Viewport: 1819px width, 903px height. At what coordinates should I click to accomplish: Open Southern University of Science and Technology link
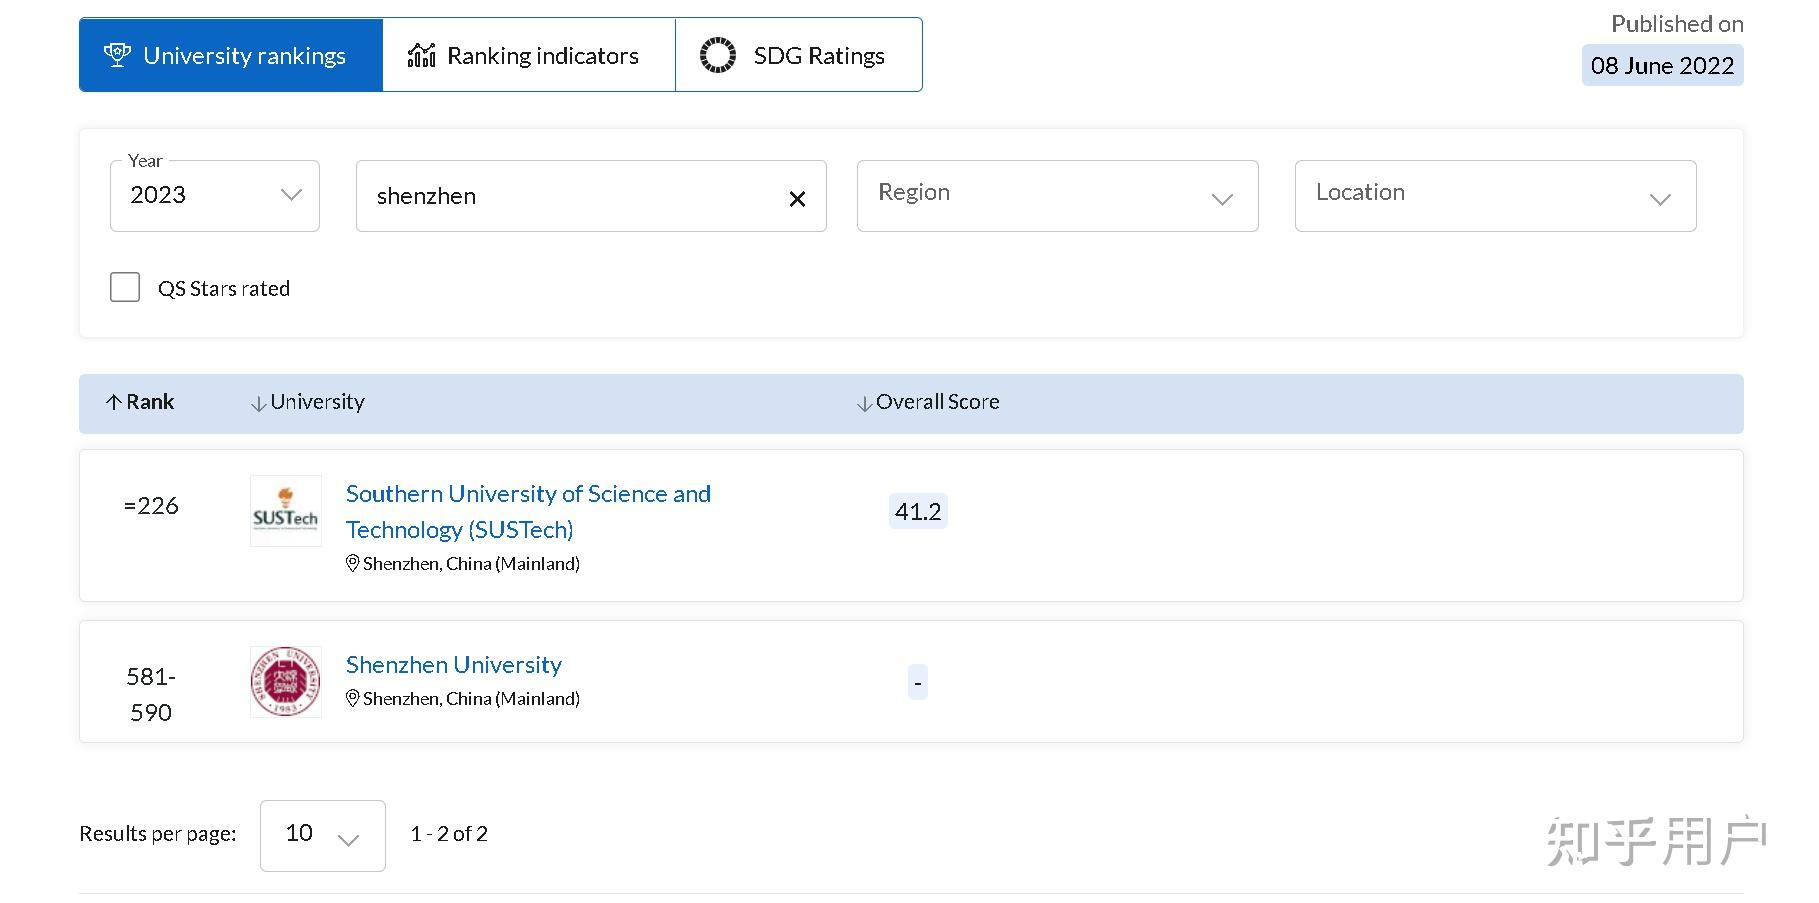point(528,511)
